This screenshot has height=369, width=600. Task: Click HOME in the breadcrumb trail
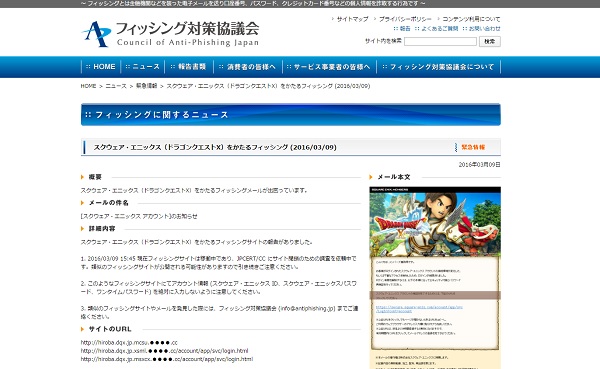pyautogui.click(x=88, y=86)
